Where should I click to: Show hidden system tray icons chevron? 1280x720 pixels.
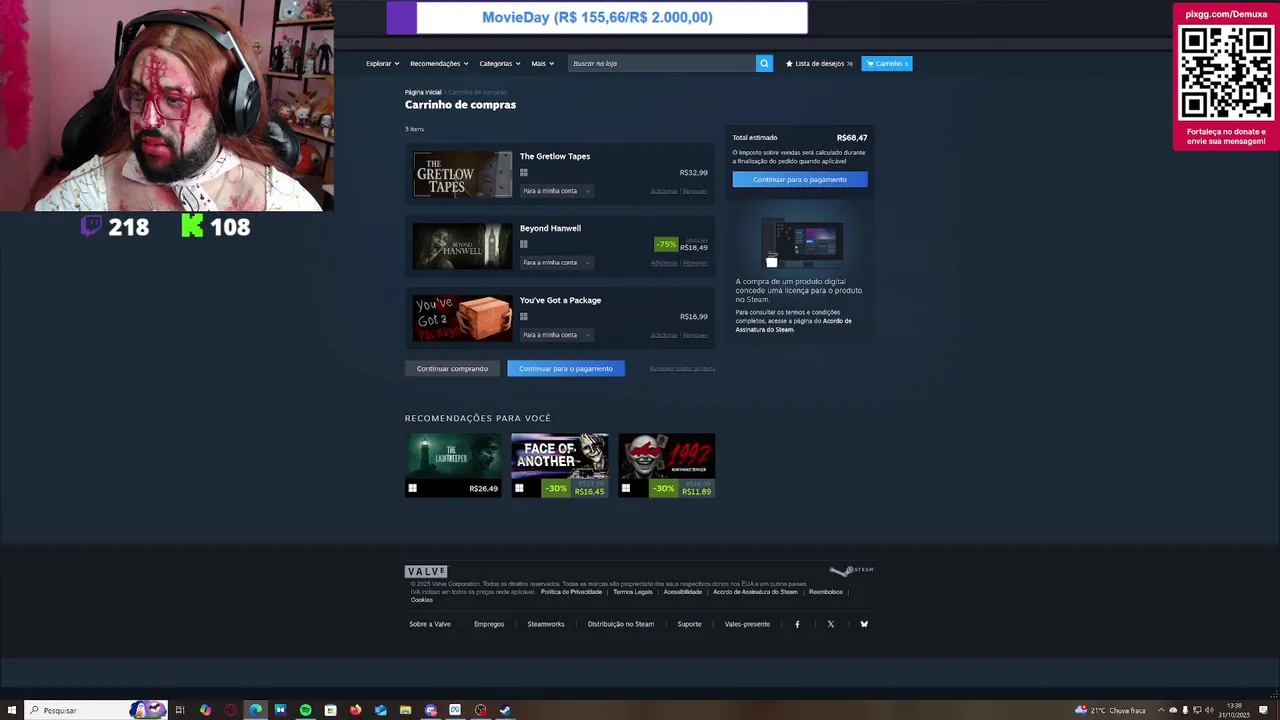click(x=1161, y=710)
